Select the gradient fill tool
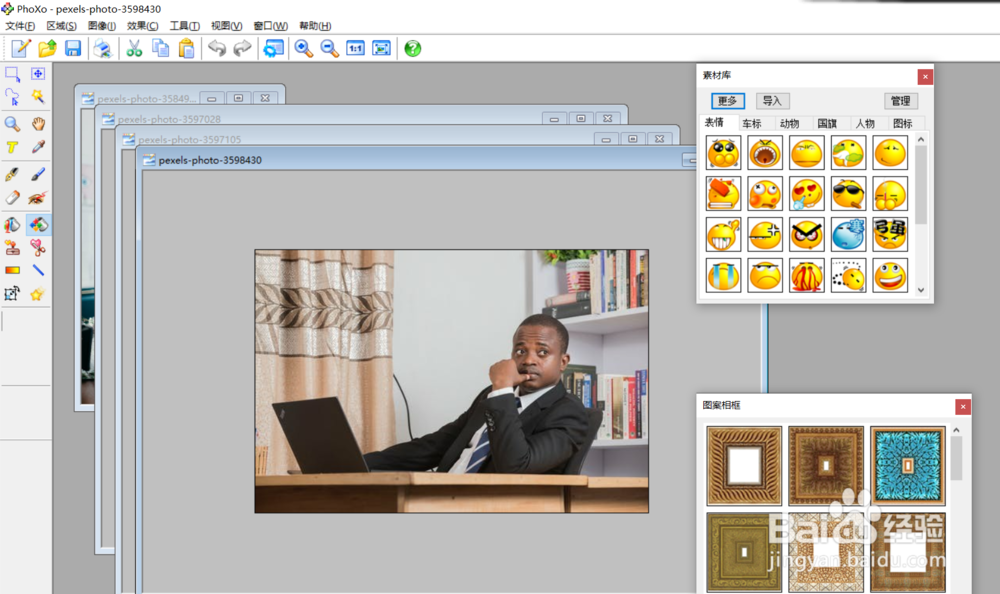 point(12,271)
